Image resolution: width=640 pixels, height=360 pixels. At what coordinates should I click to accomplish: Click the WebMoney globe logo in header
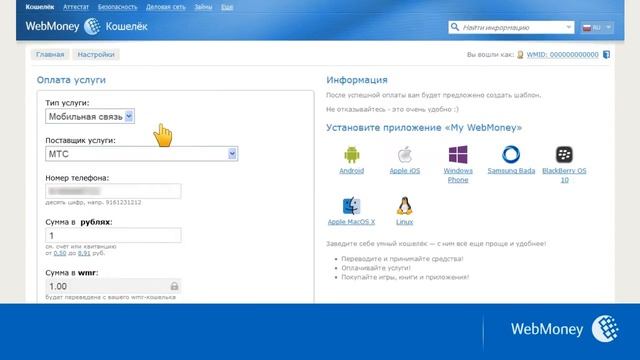pyautogui.click(x=92, y=27)
